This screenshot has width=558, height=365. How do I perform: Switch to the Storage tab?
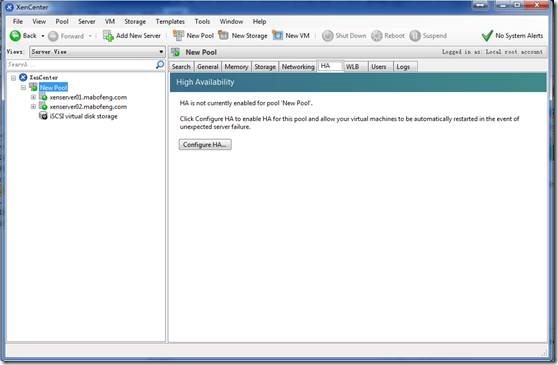coord(265,67)
